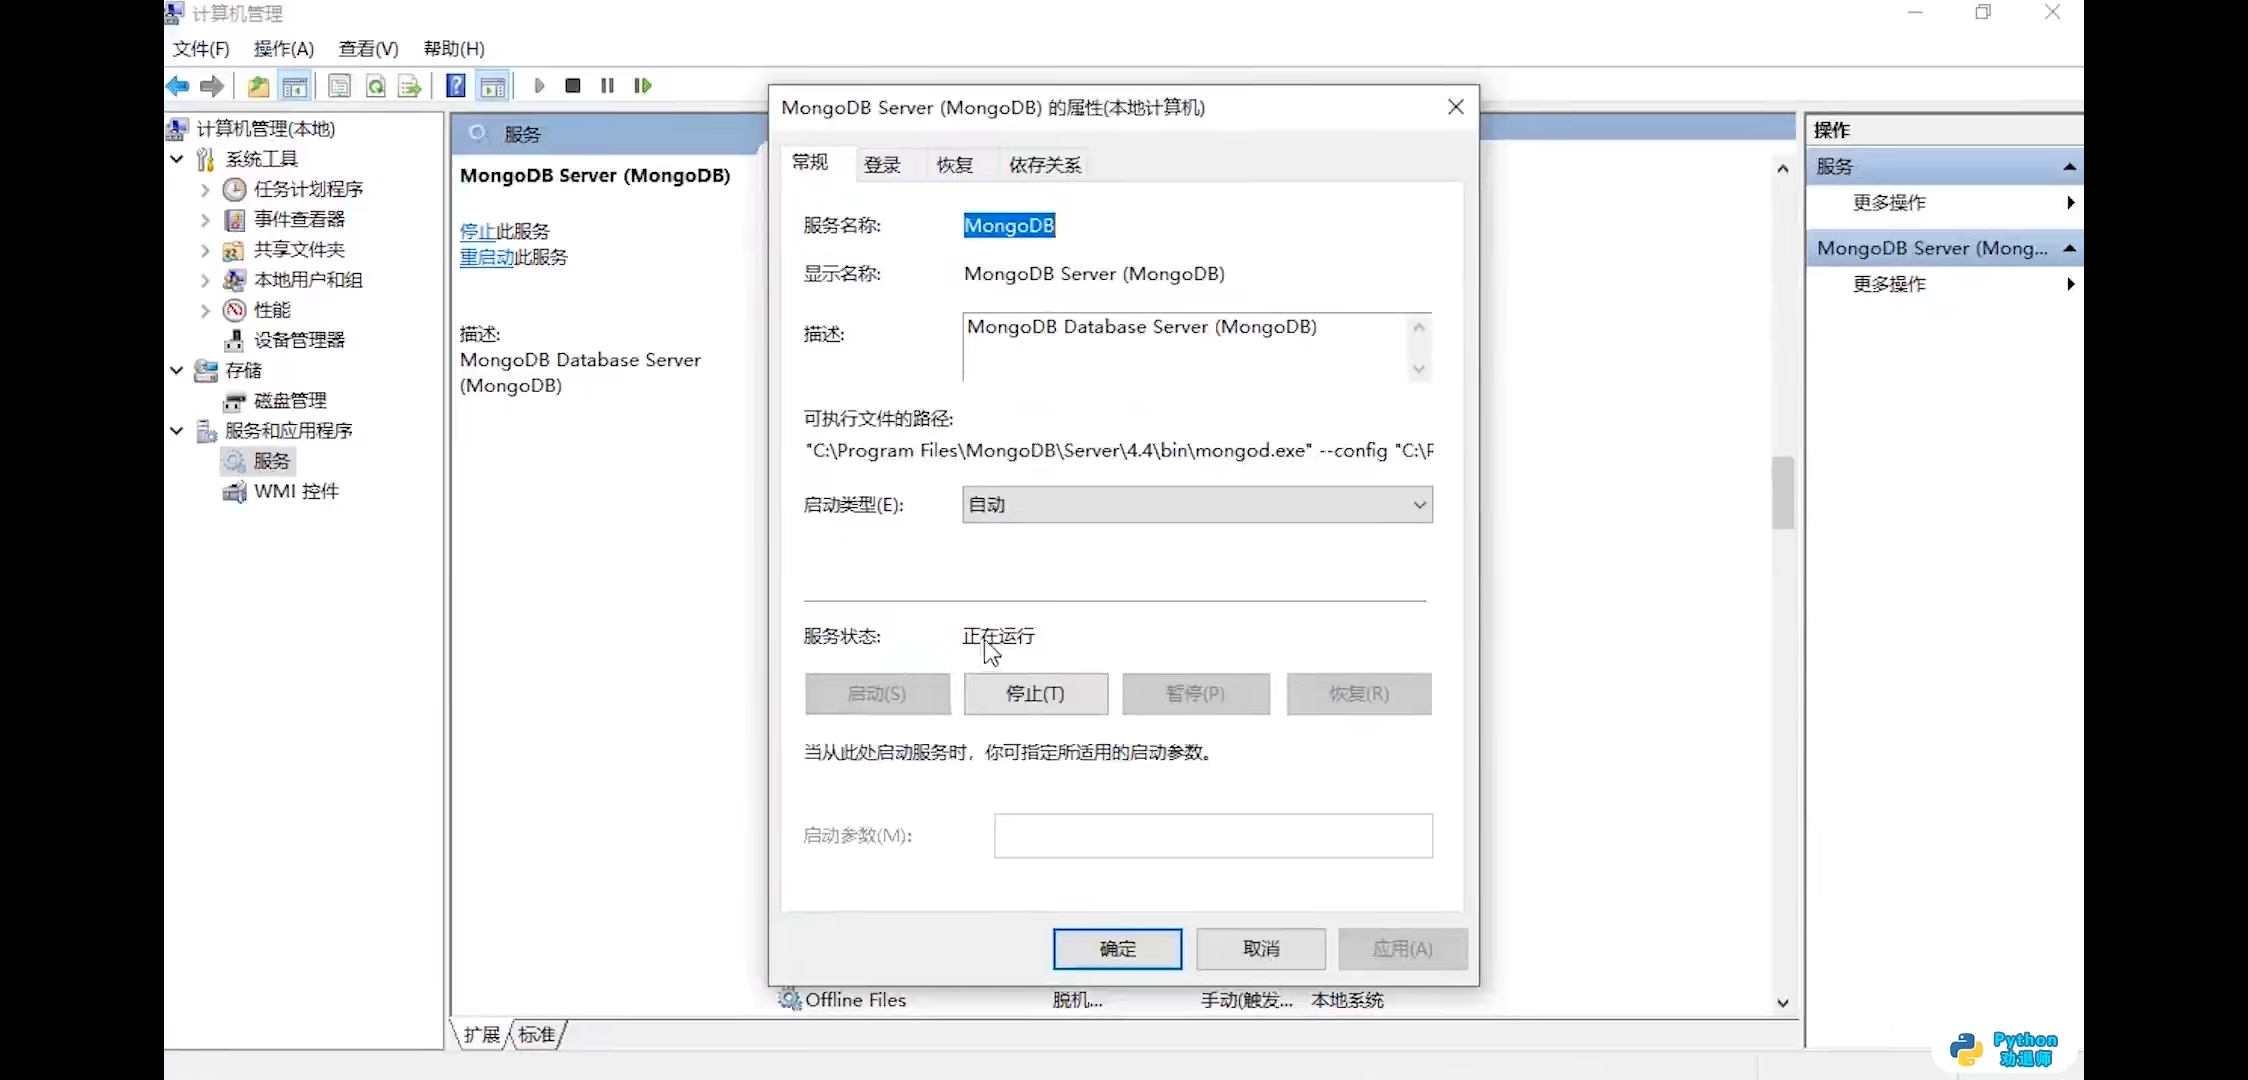Viewport: 2248px width, 1080px height.
Task: Open the Action menu
Action: click(283, 48)
